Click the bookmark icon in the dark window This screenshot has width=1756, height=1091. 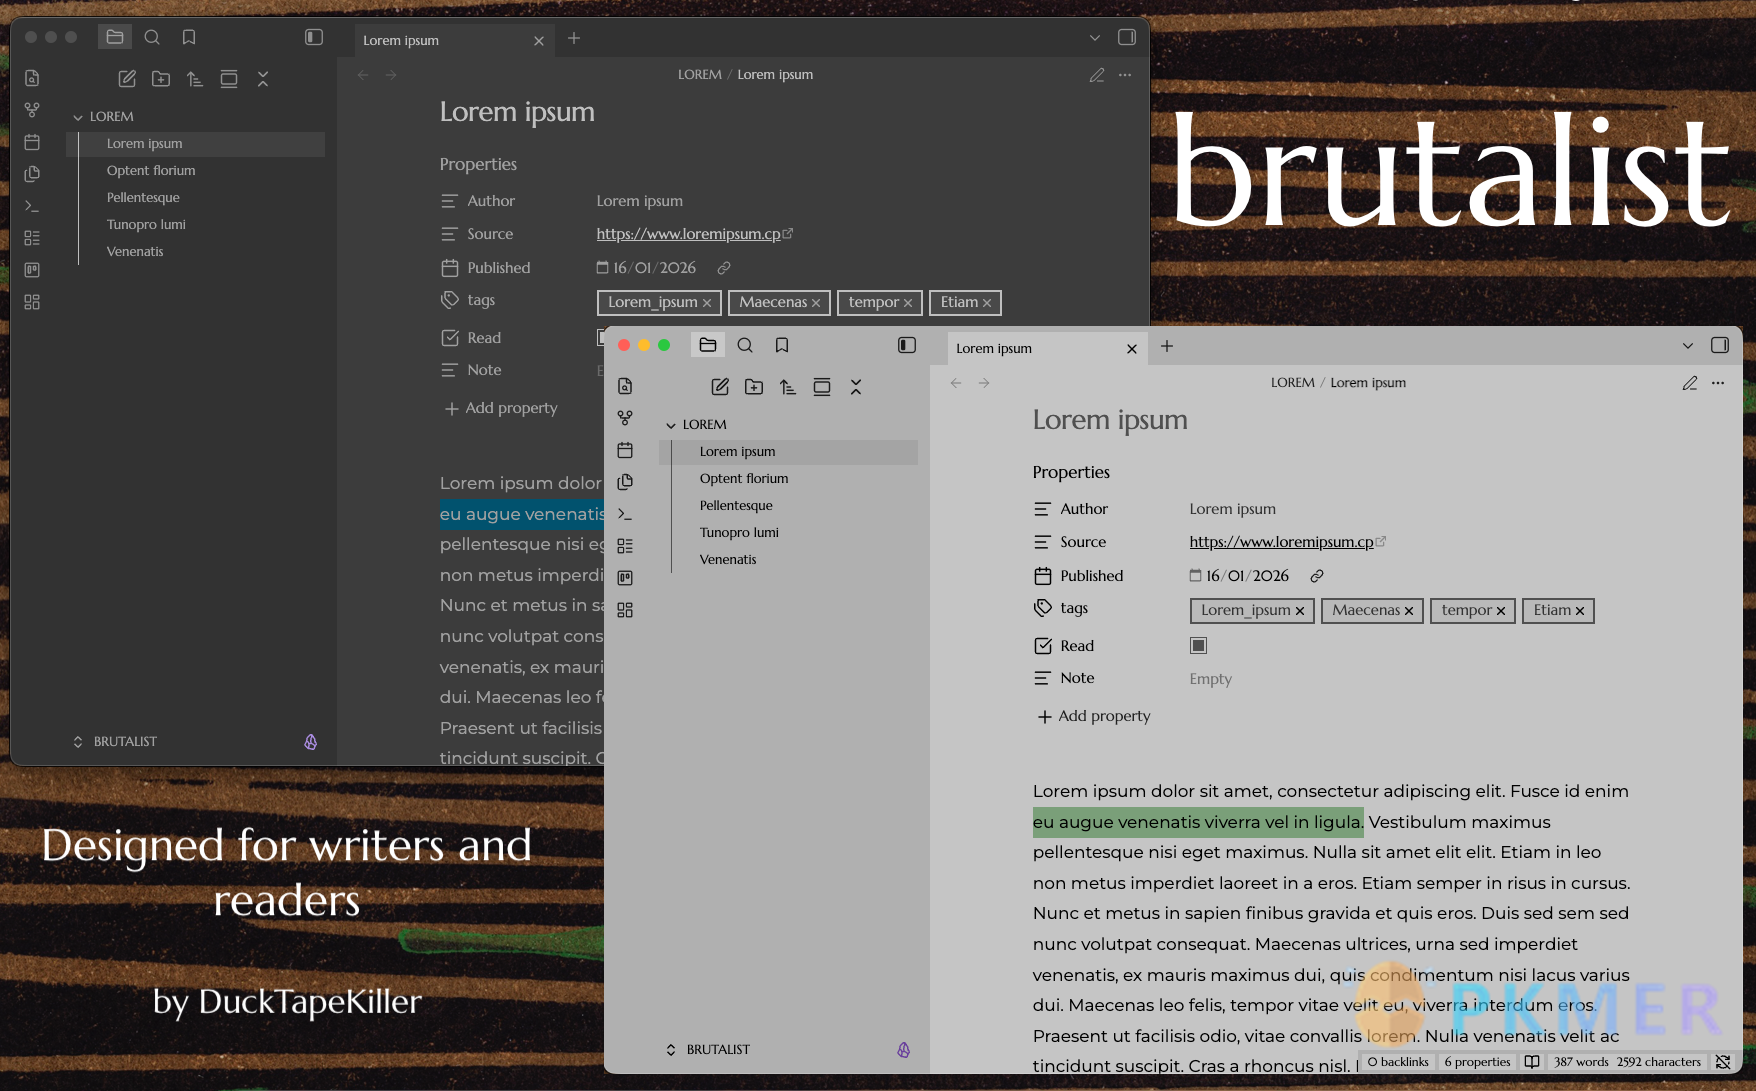pyautogui.click(x=189, y=37)
